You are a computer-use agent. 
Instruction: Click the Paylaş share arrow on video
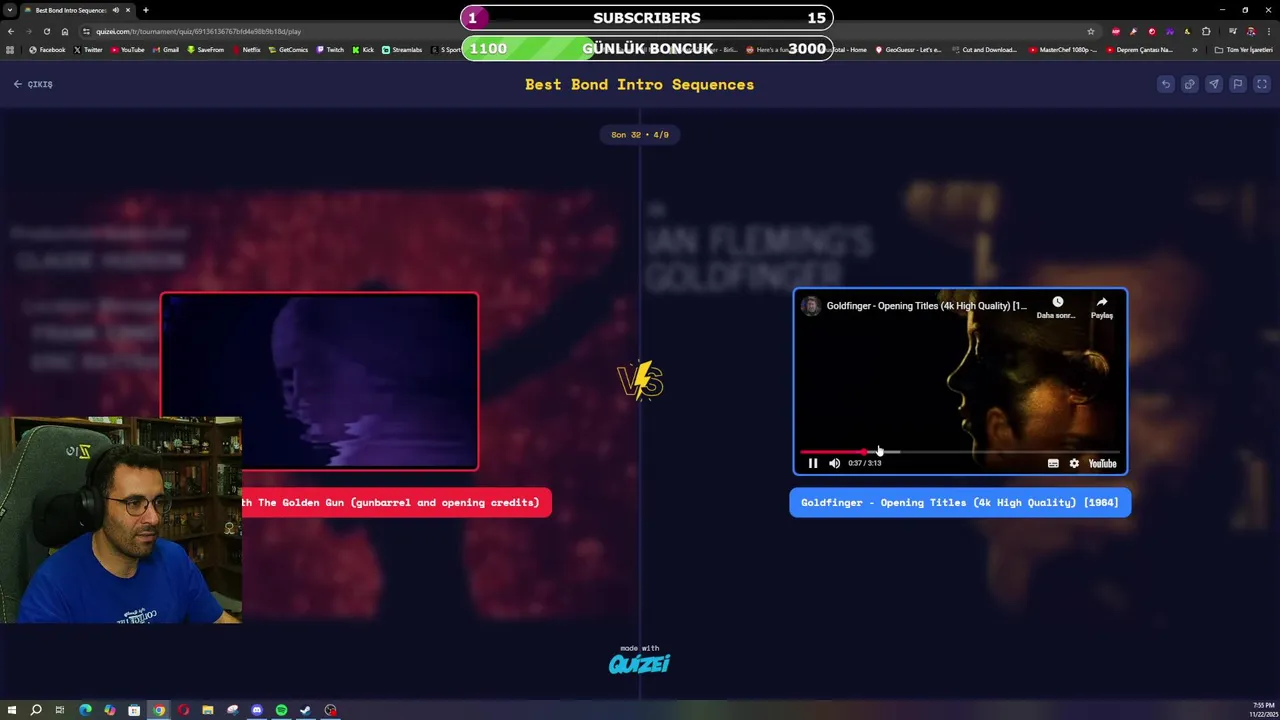1101,302
